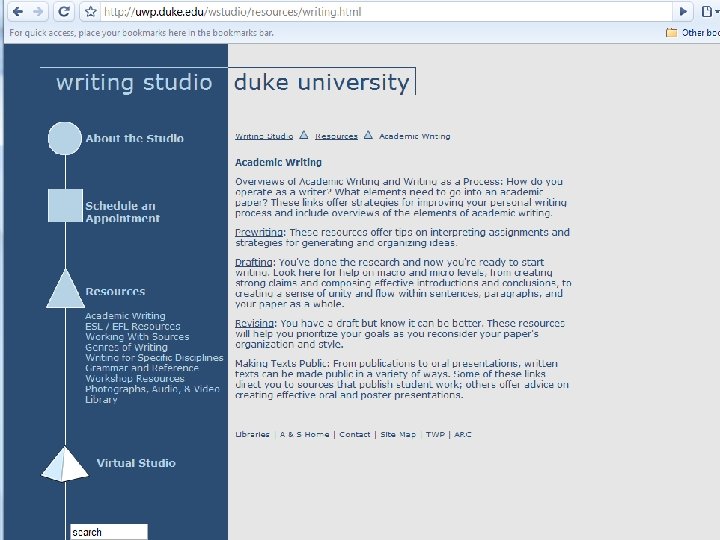Viewport: 720px width, 540px height.
Task: Open the Virtual Studio section
Action: tap(136, 463)
